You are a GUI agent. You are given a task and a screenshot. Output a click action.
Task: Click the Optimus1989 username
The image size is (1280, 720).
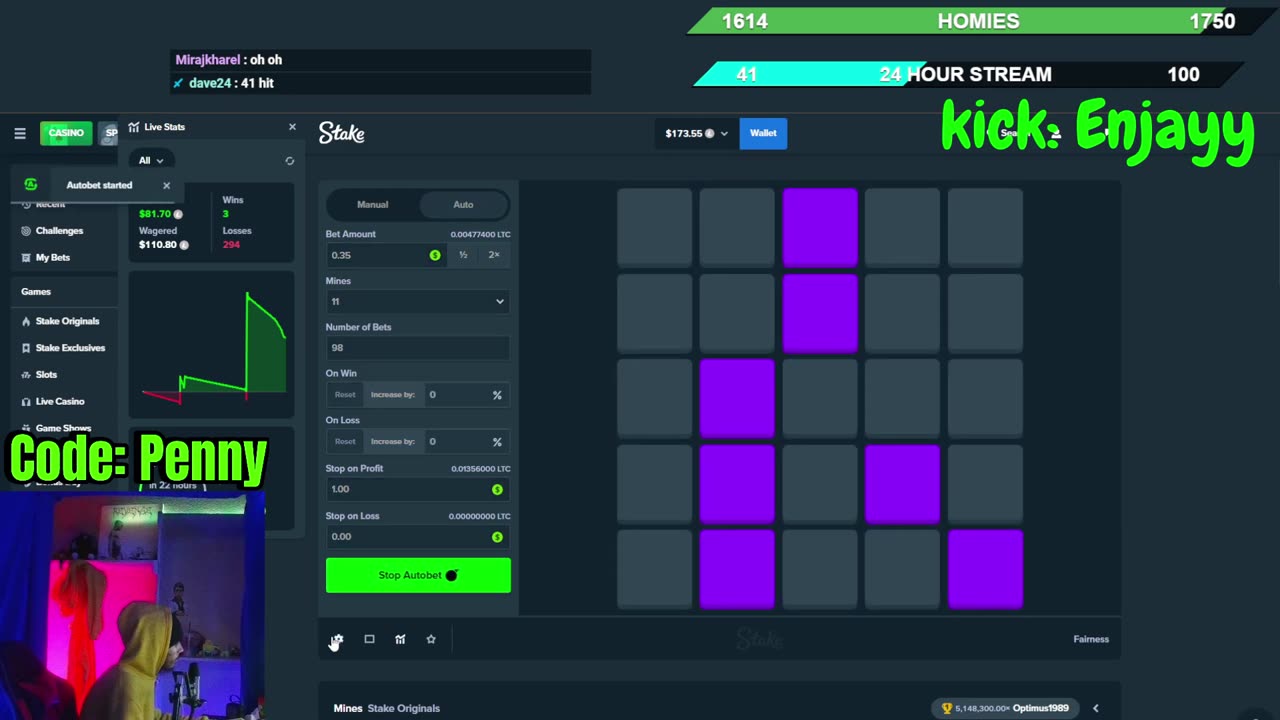click(x=1040, y=708)
